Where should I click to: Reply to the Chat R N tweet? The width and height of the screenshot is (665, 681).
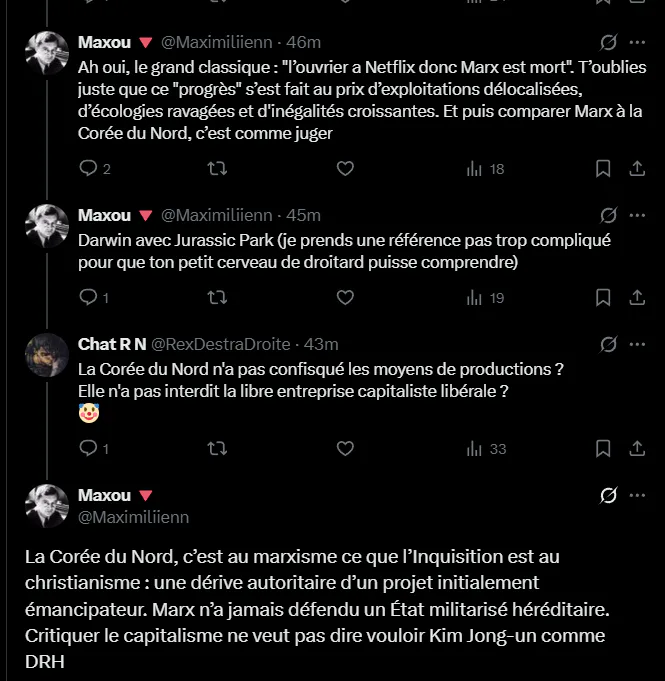coord(94,448)
